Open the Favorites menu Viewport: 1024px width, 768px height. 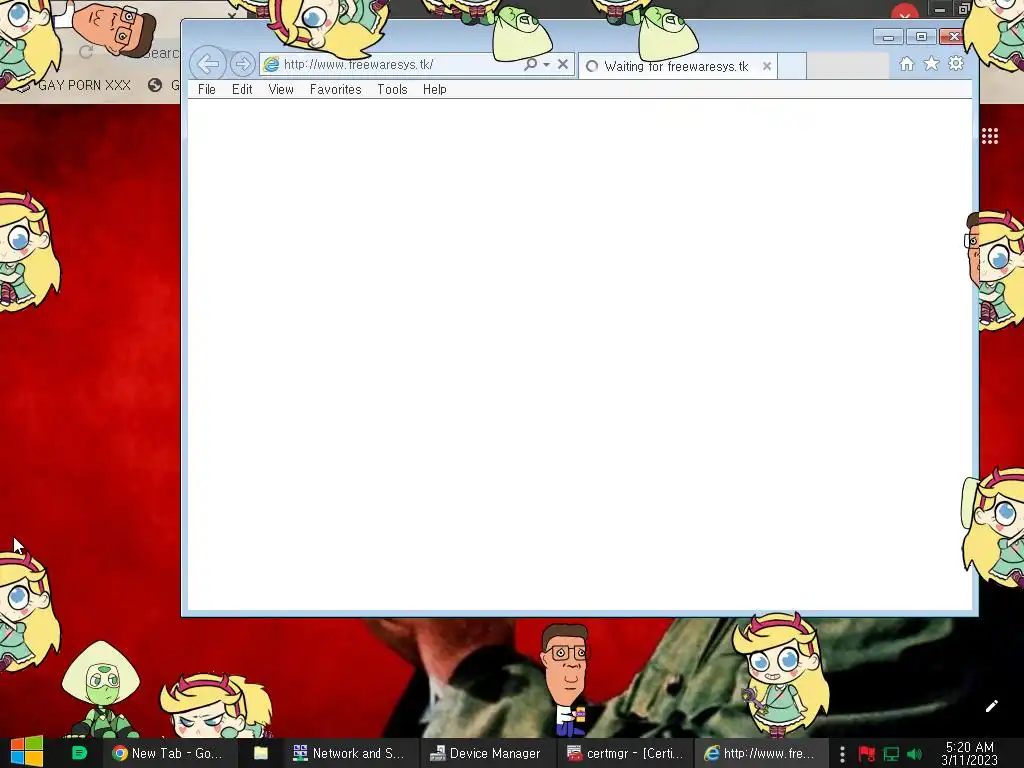(x=336, y=89)
